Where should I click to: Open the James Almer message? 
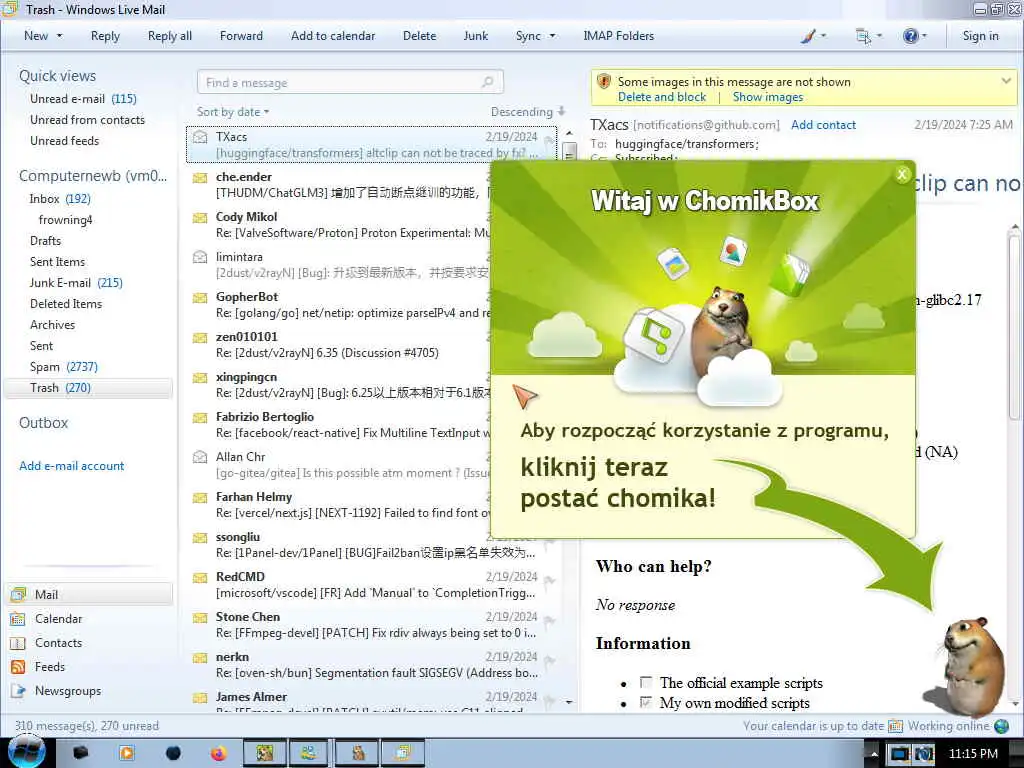371,701
